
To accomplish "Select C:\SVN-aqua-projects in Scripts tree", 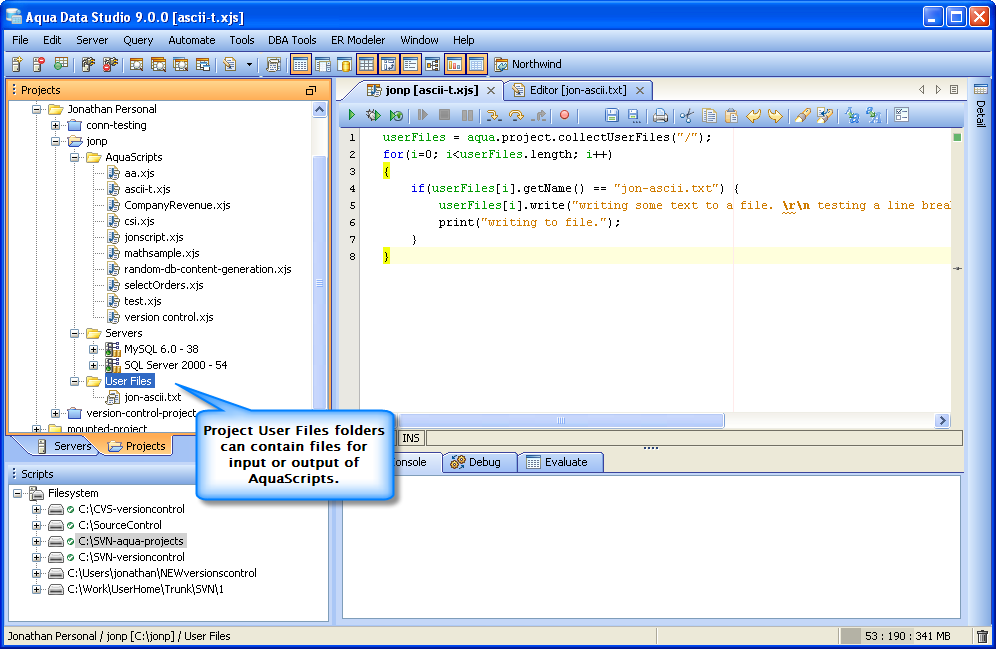I will pyautogui.click(x=131, y=541).
